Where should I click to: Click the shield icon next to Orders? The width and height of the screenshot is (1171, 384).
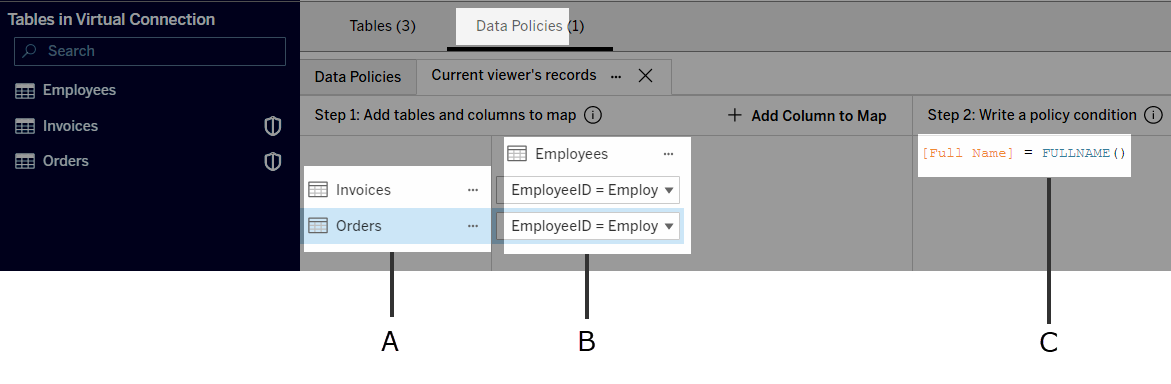pos(273,161)
